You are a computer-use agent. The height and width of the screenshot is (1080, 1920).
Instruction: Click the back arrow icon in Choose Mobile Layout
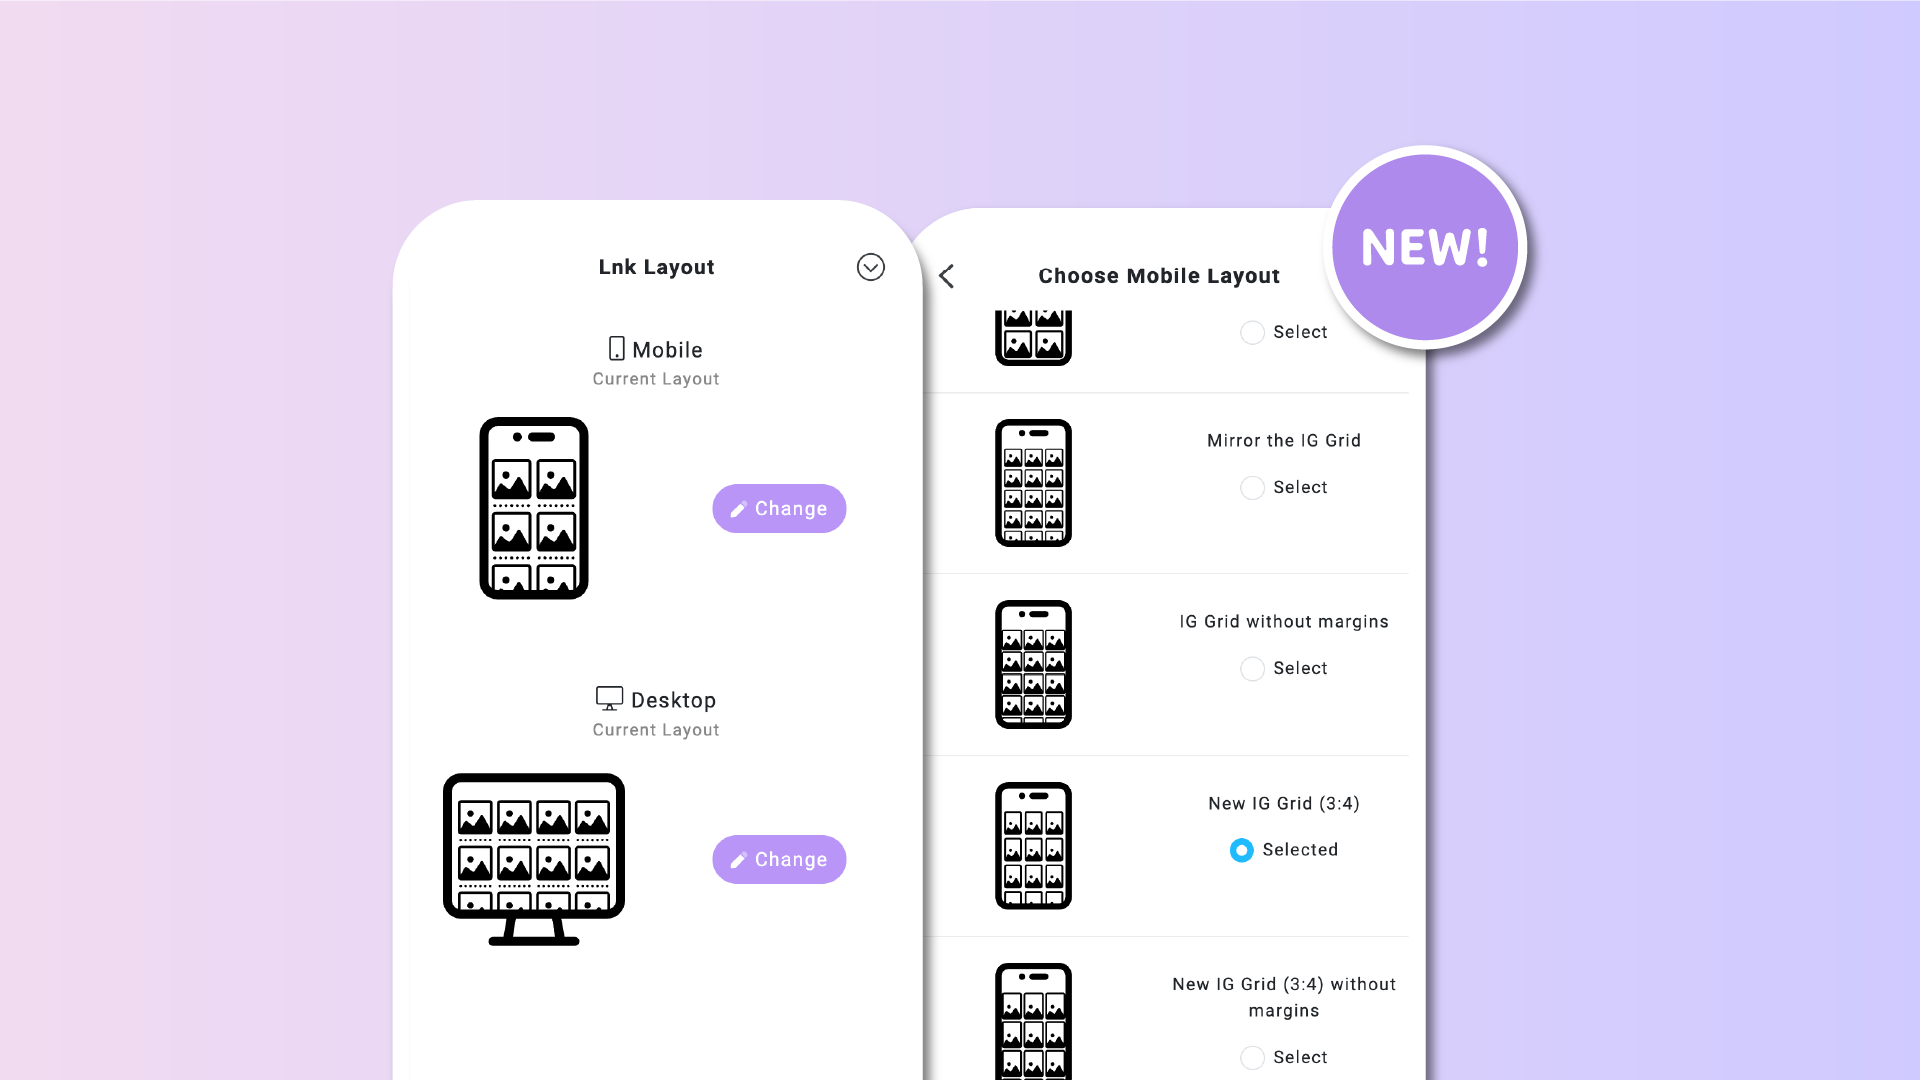point(947,276)
